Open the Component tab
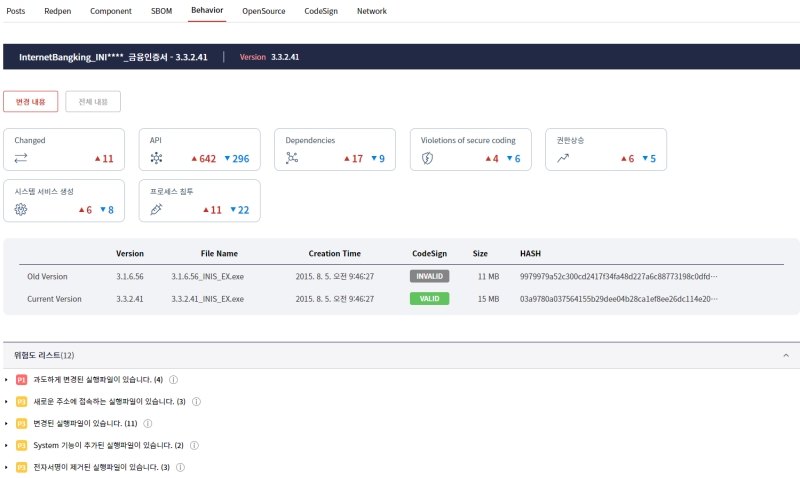The height and width of the screenshot is (478, 800). point(111,11)
